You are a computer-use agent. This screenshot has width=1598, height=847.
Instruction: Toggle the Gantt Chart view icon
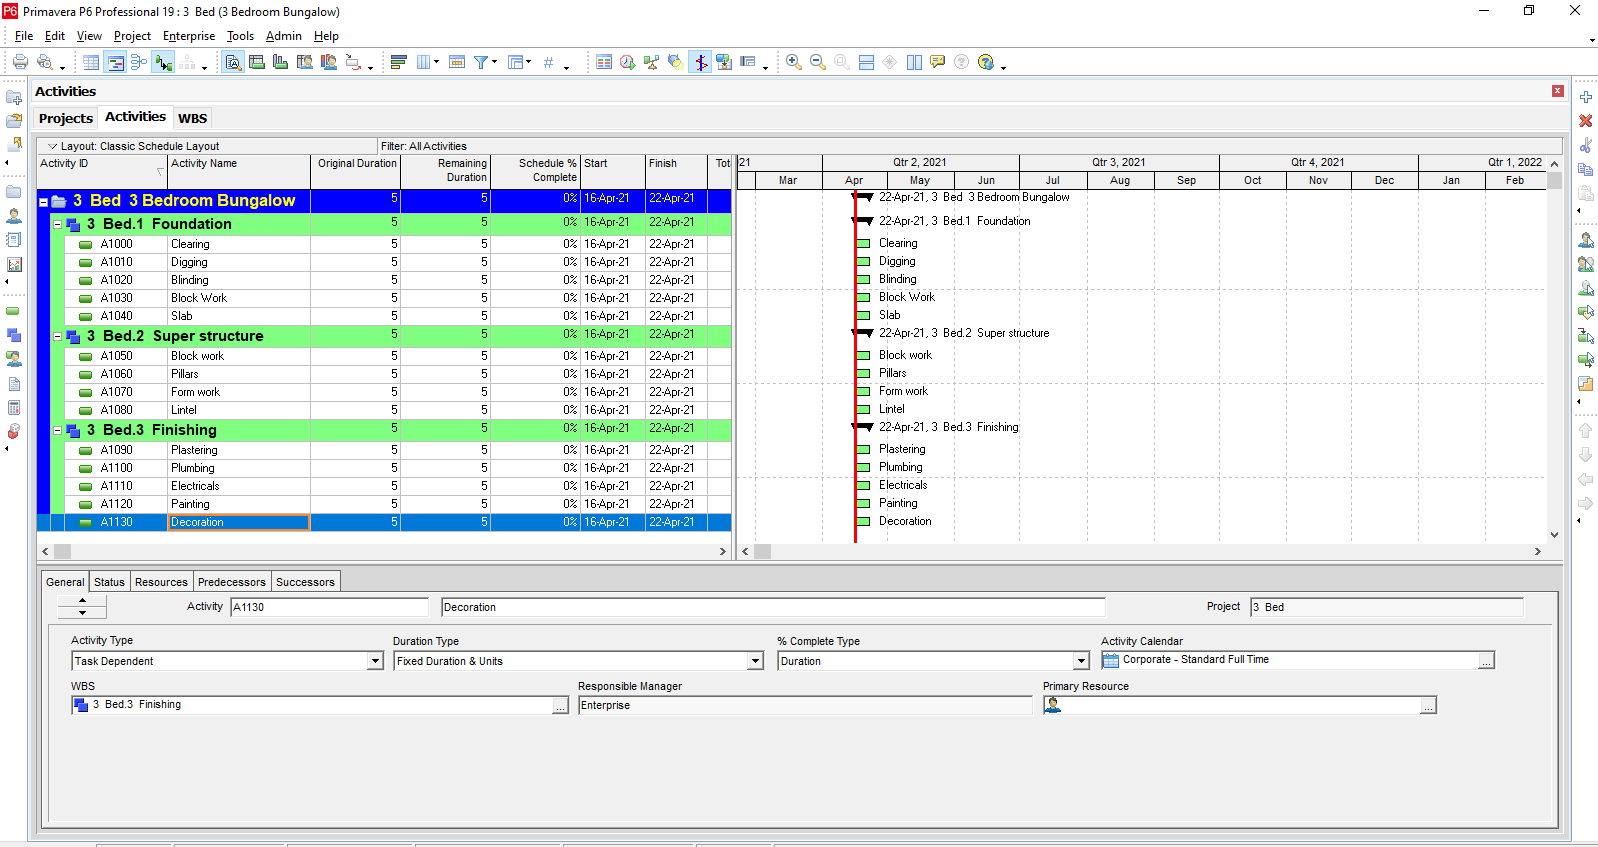pos(115,62)
